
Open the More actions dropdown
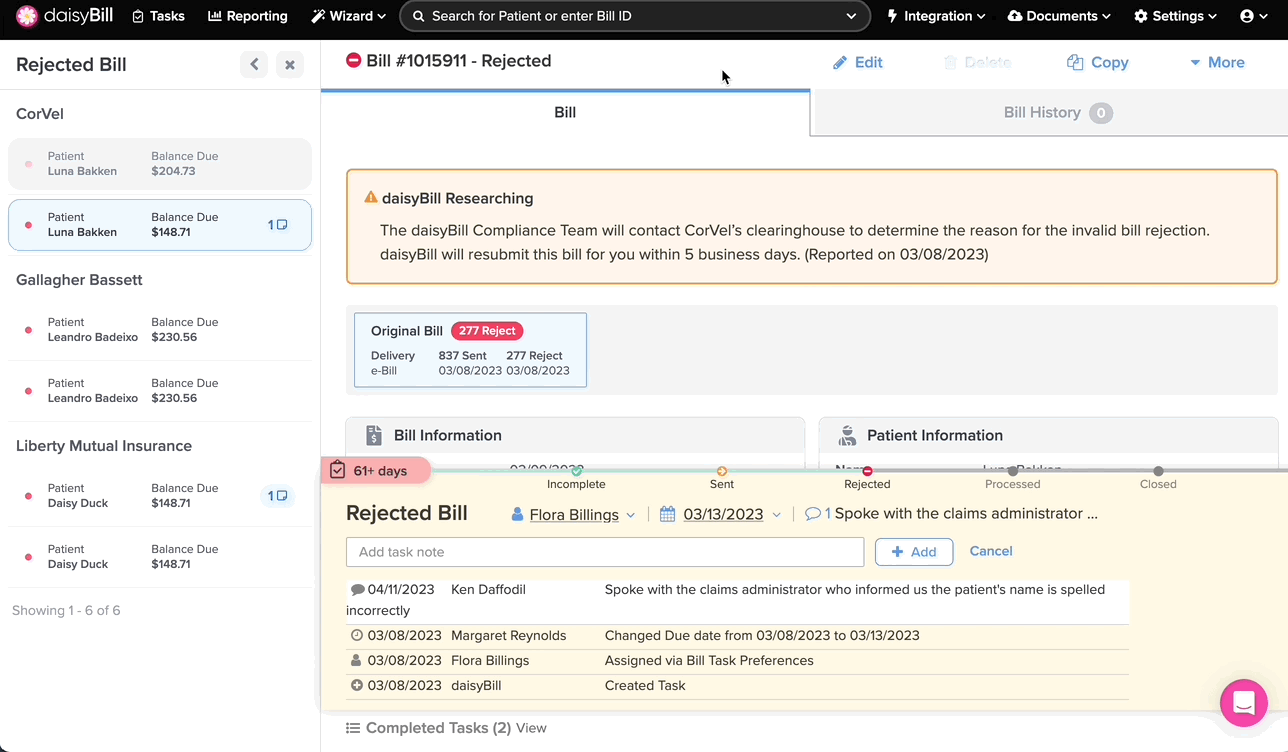pos(1217,62)
